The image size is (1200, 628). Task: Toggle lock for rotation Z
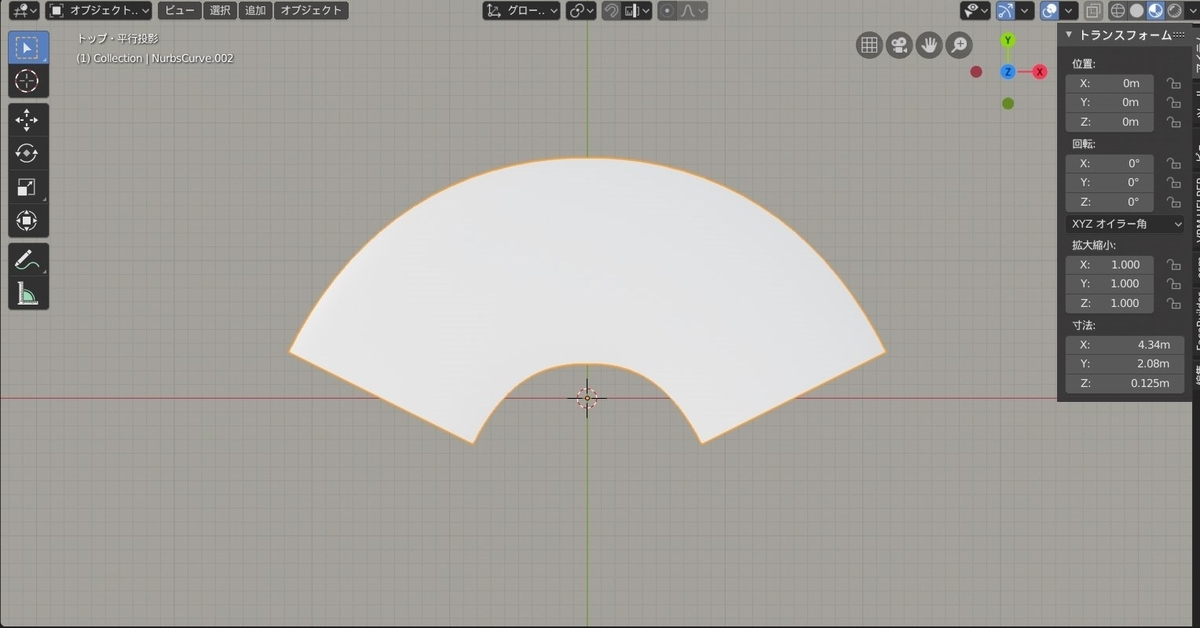pos(1174,202)
